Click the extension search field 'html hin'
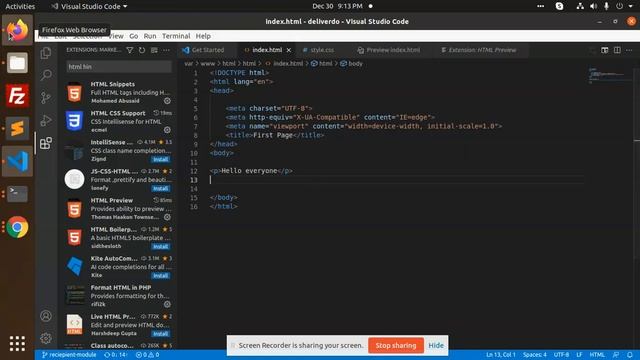Image resolution: width=640 pixels, height=360 pixels. click(119, 67)
